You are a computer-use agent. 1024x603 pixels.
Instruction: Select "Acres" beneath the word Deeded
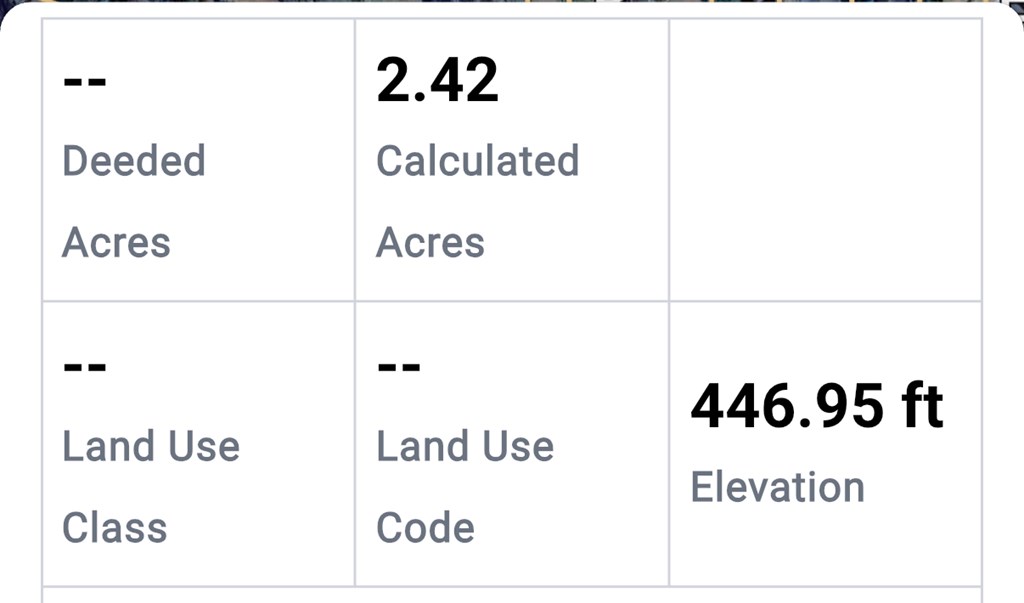click(x=116, y=242)
